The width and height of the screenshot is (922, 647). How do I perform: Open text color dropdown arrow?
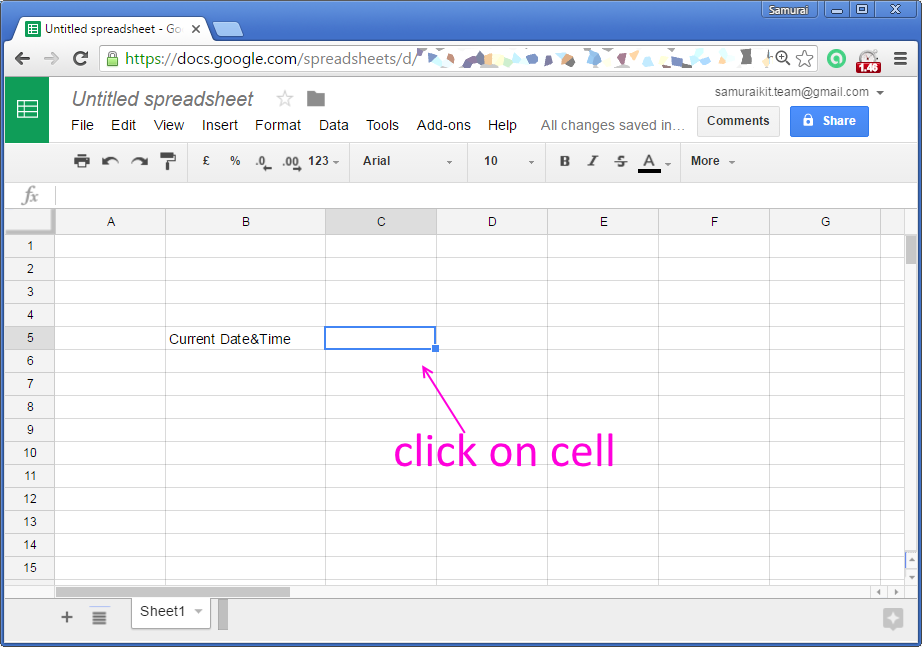point(668,164)
